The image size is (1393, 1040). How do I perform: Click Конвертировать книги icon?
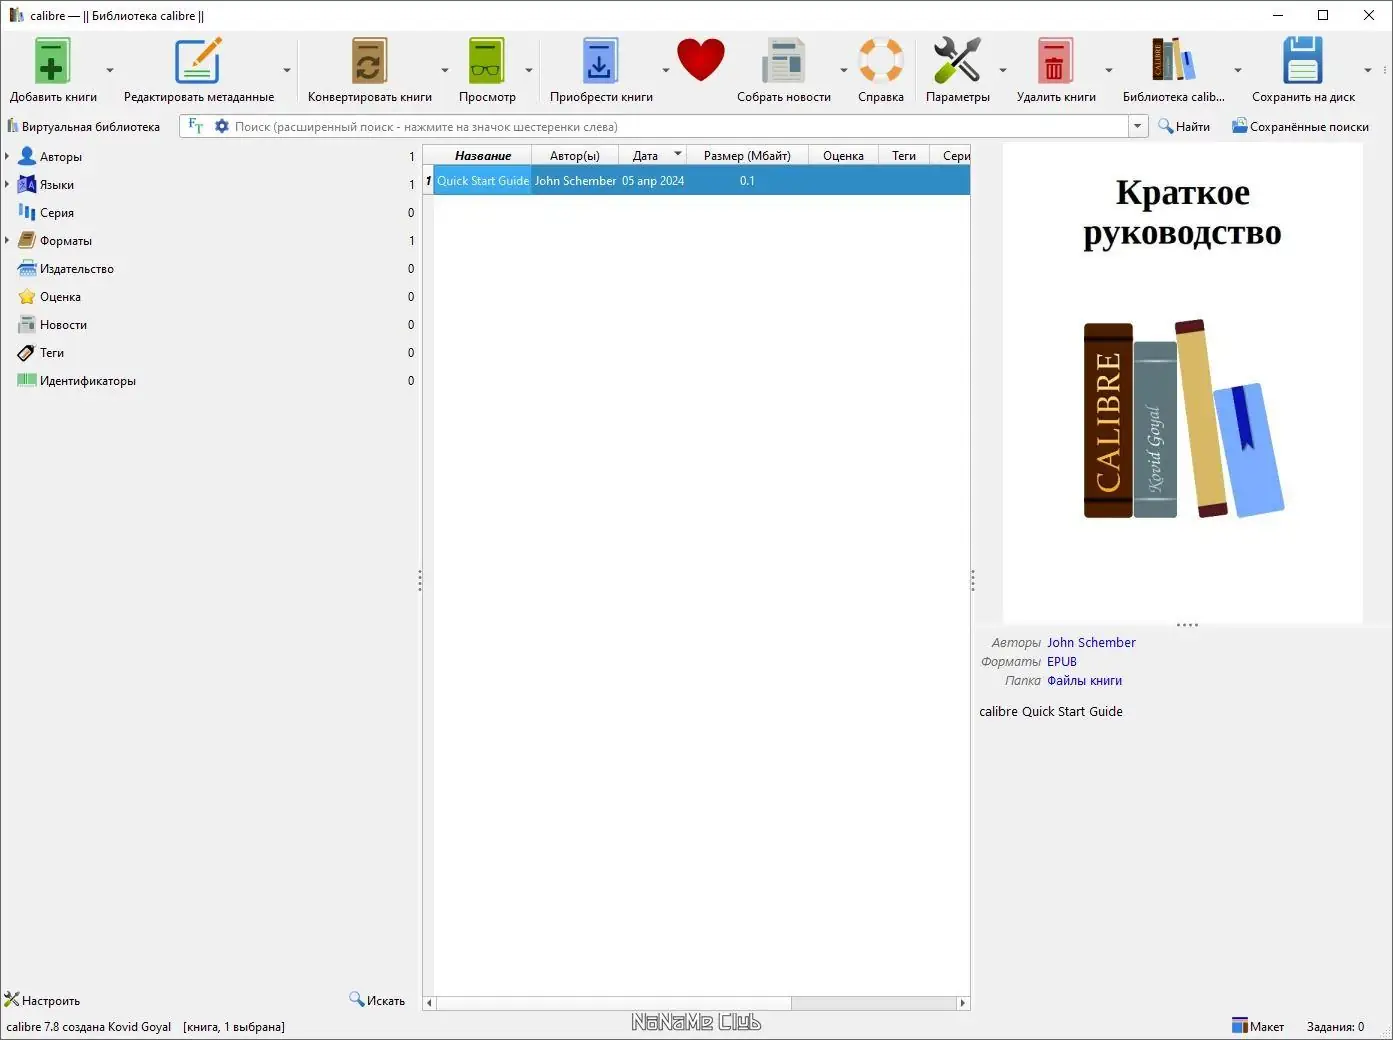tap(369, 61)
